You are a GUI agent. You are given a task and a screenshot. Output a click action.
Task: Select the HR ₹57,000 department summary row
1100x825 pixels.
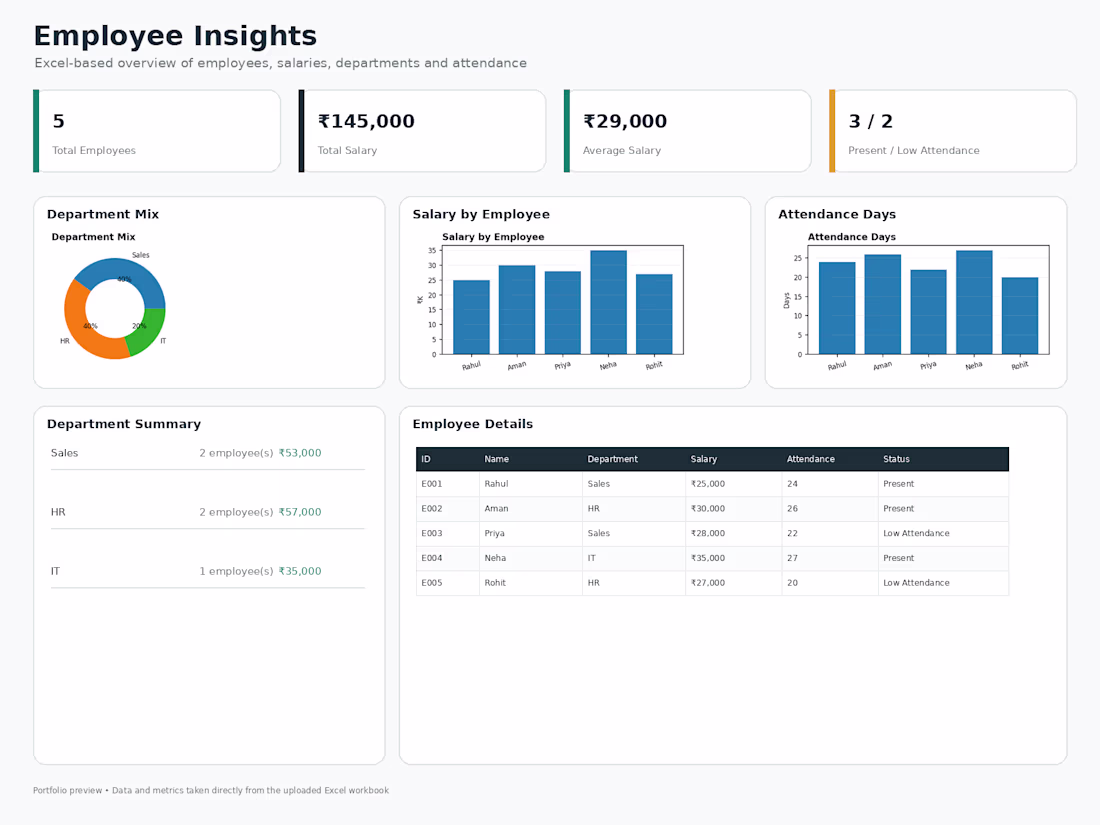208,512
